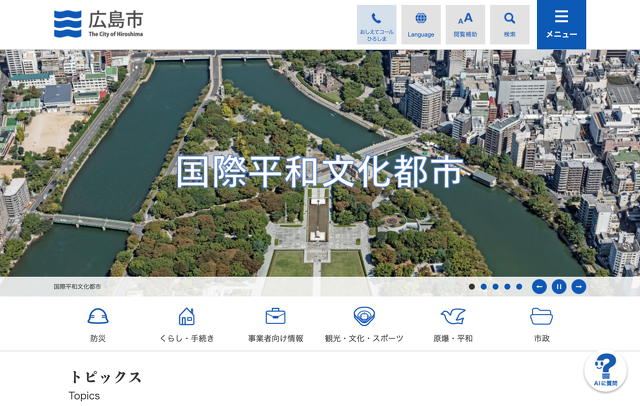Open the くらし・手続き house icon

click(x=187, y=324)
